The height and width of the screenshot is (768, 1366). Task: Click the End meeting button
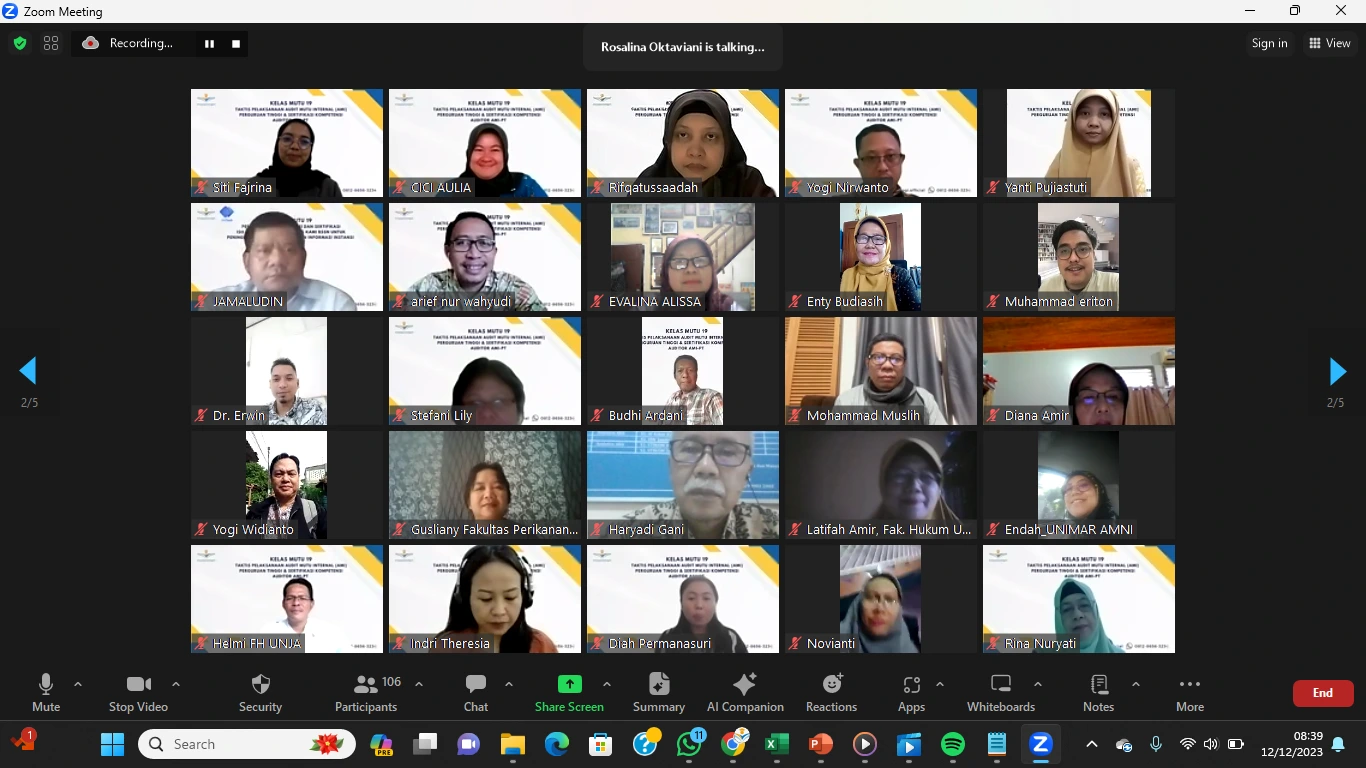click(x=1322, y=692)
